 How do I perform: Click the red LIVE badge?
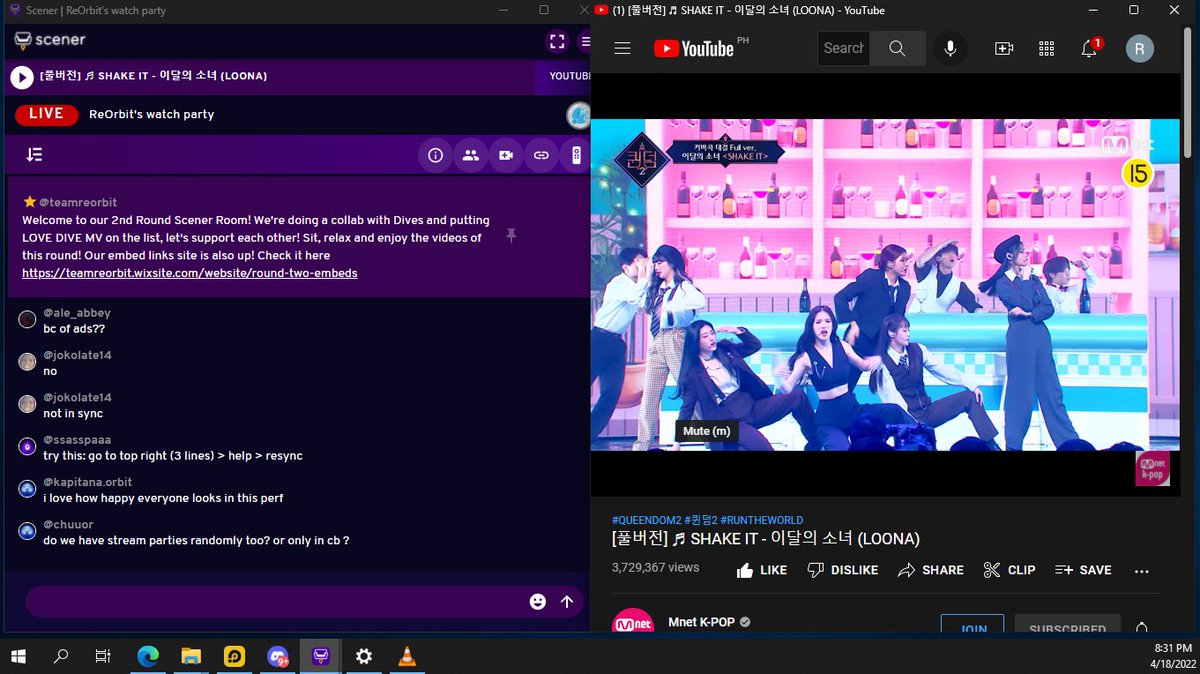pyautogui.click(x=47, y=114)
